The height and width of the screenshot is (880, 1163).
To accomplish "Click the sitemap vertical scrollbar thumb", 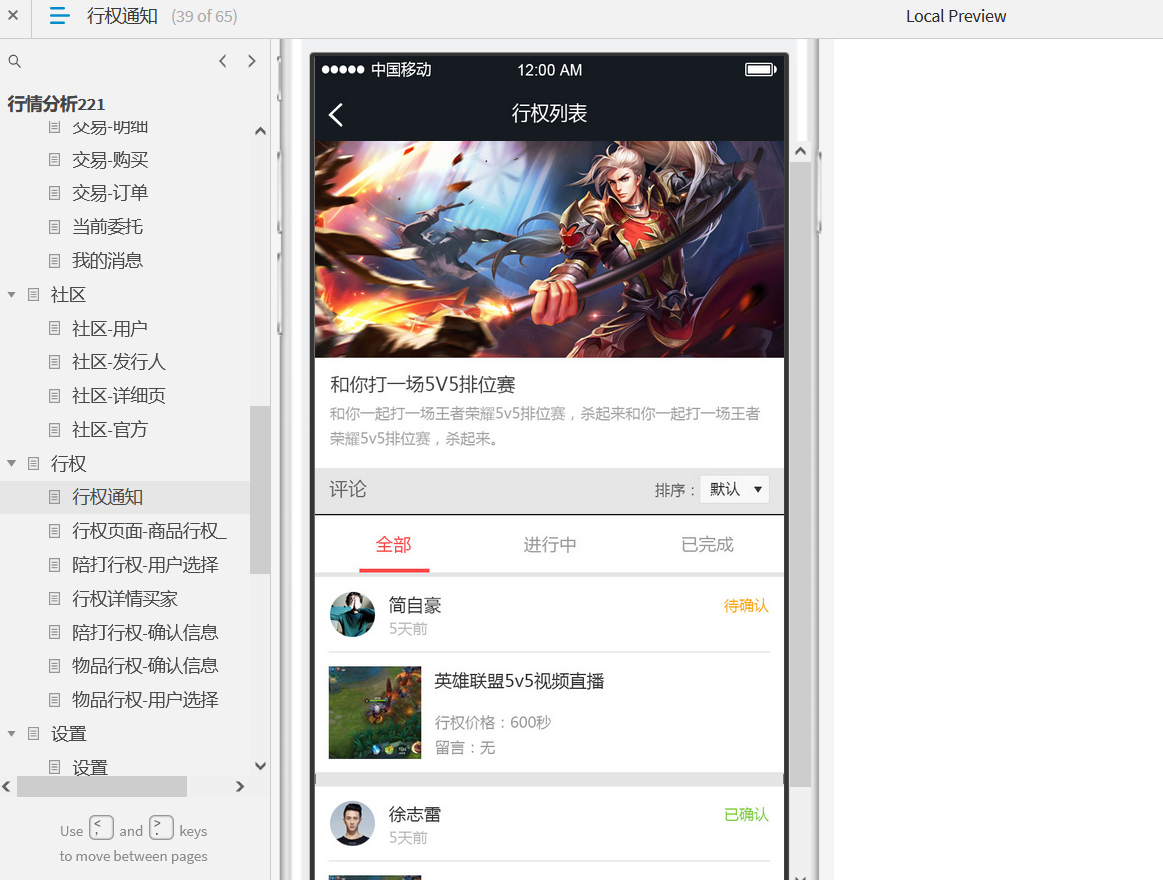I will [x=260, y=490].
